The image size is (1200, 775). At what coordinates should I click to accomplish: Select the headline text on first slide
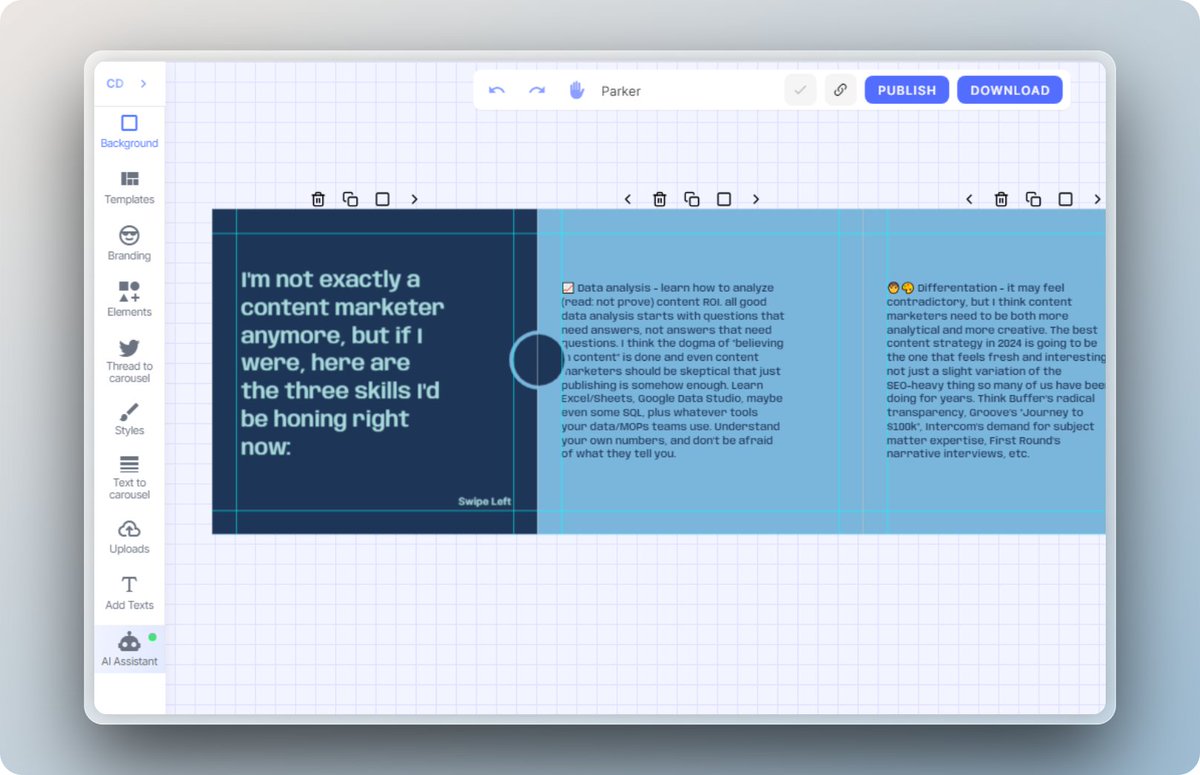coord(342,363)
